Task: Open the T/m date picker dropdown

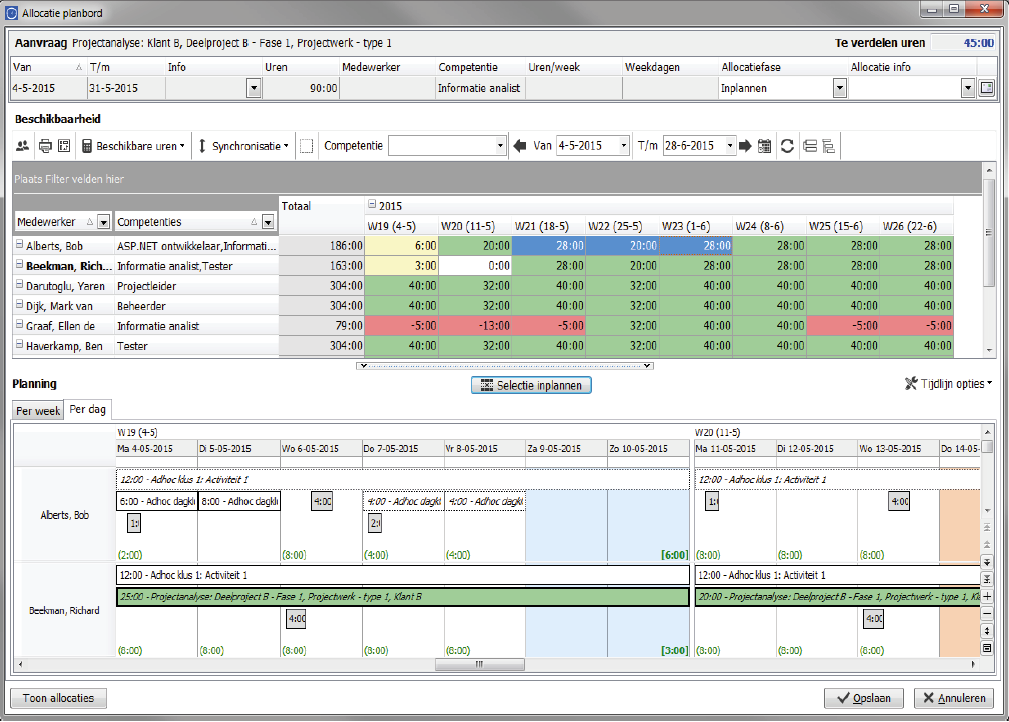Action: 730,146
